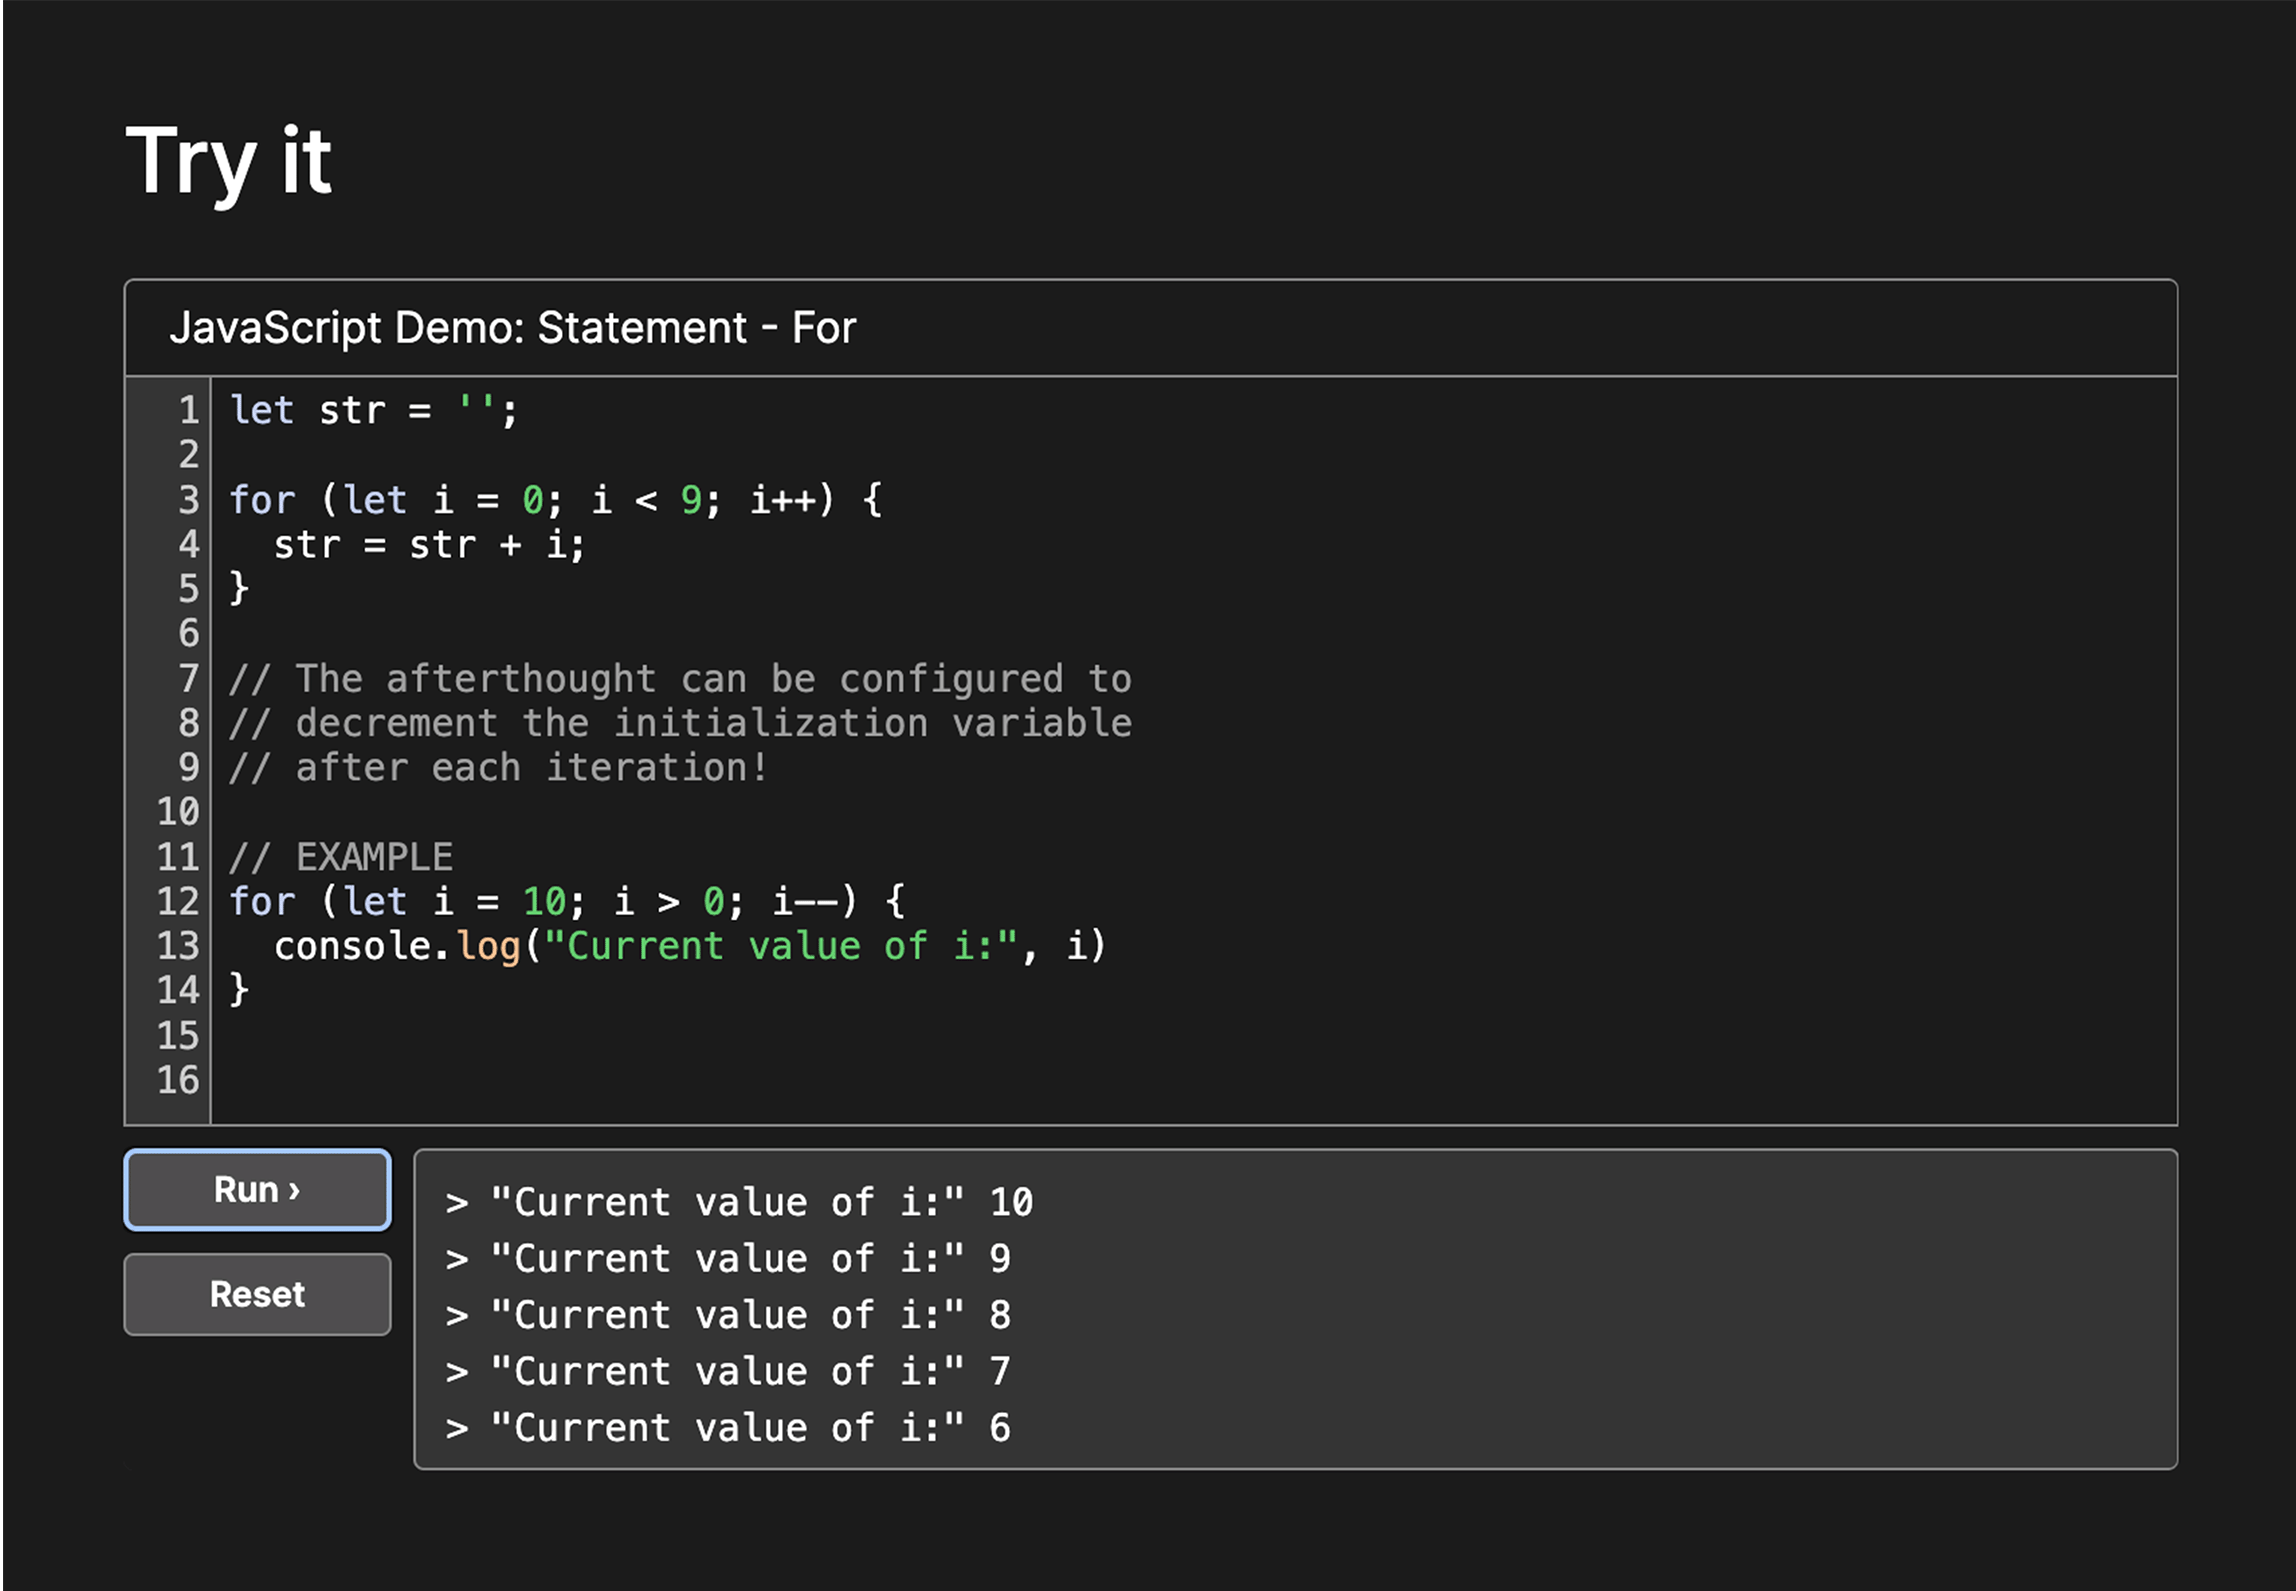Click line number 16 in gutter
The height and width of the screenshot is (1591, 2296).
[178, 1080]
